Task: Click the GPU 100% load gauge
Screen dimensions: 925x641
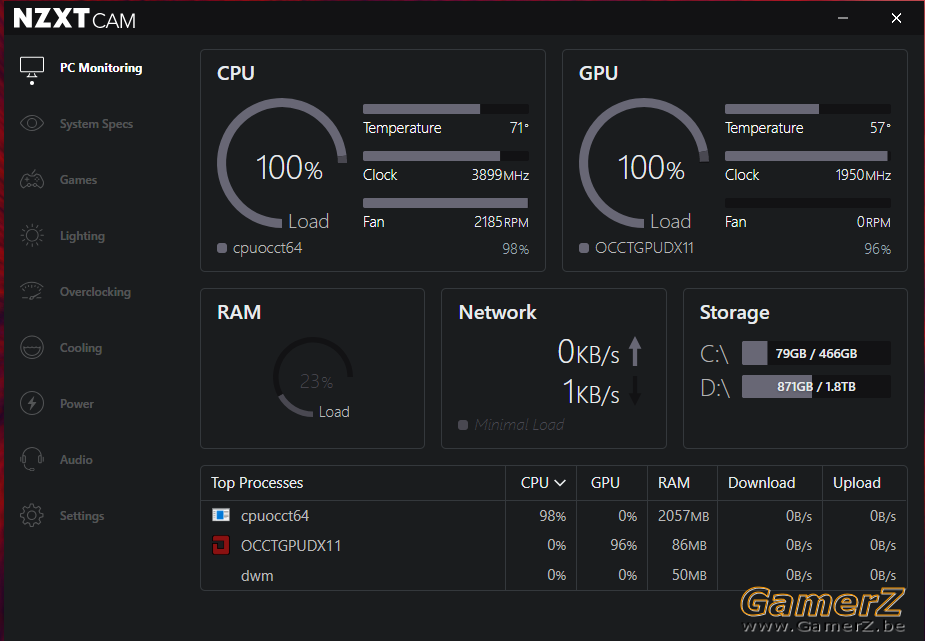Action: 644,163
